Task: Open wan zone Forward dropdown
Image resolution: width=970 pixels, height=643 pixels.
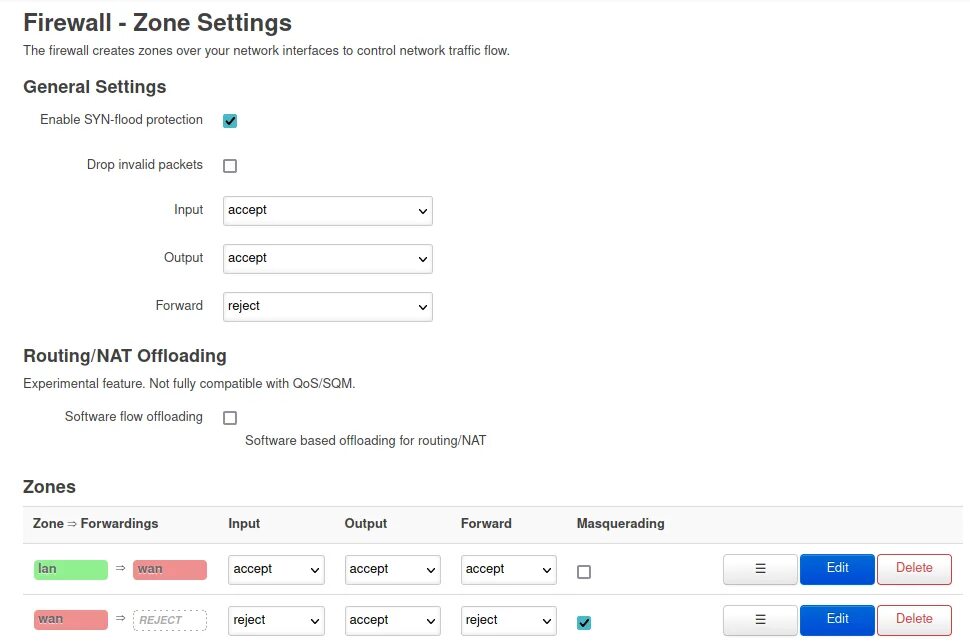Action: (508, 621)
